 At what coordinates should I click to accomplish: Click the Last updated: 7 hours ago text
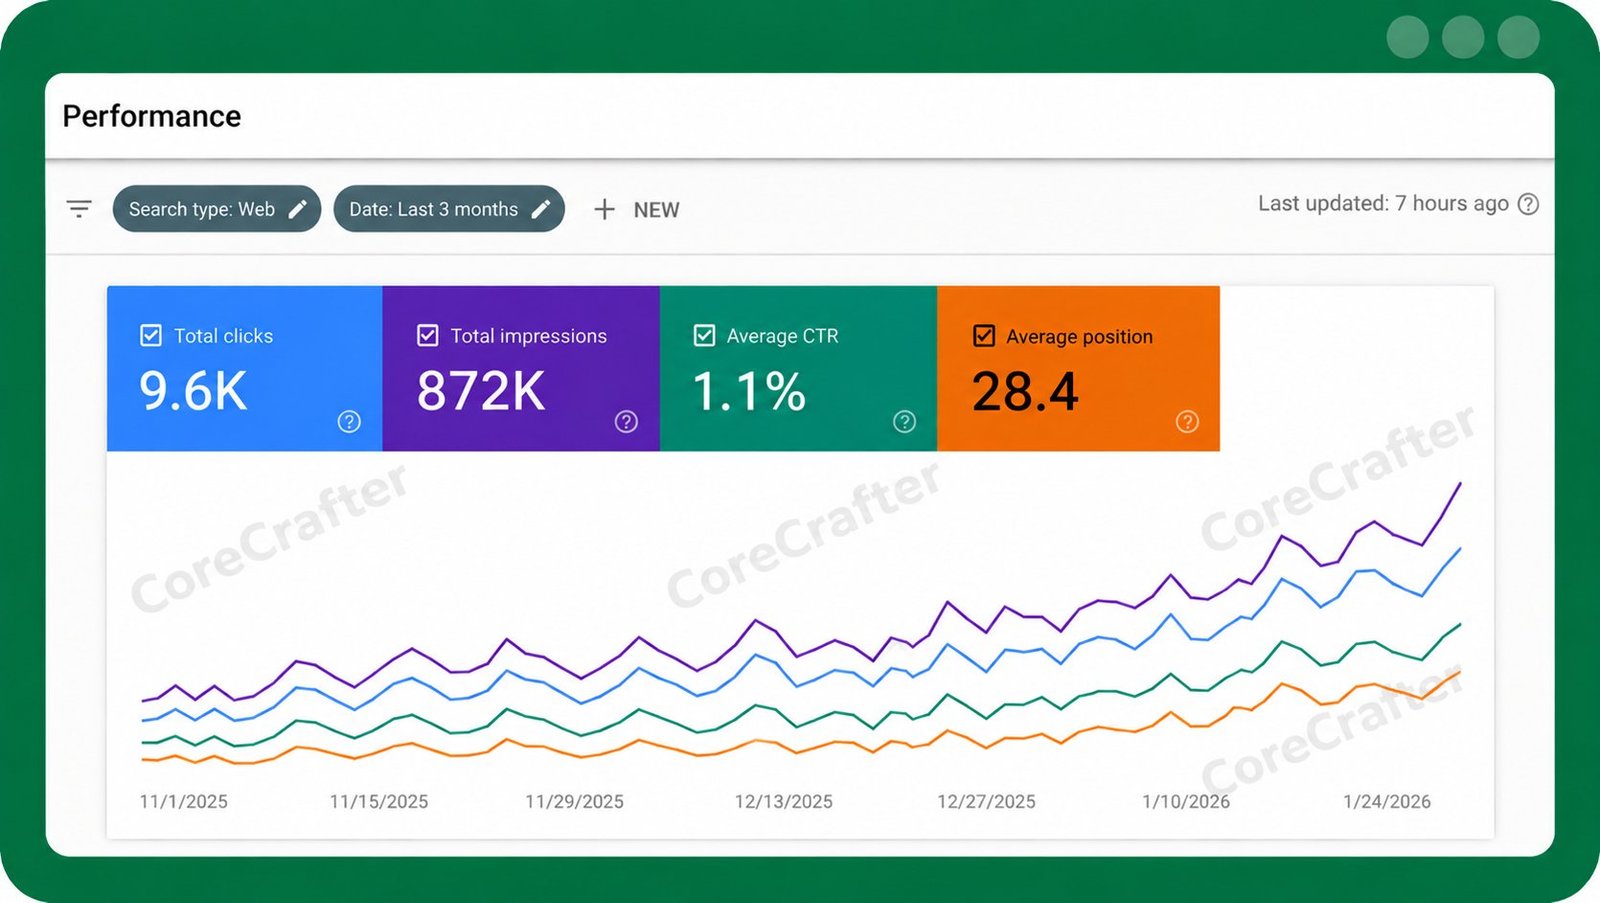pos(1383,204)
